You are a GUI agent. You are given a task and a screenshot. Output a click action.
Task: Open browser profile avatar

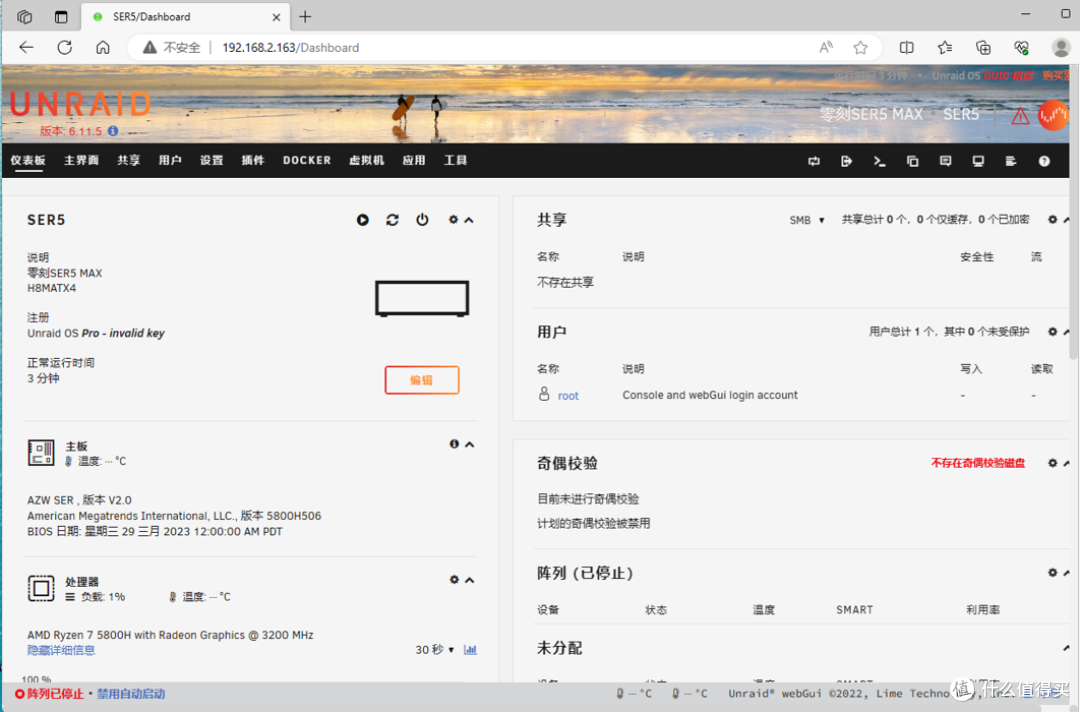[1061, 48]
